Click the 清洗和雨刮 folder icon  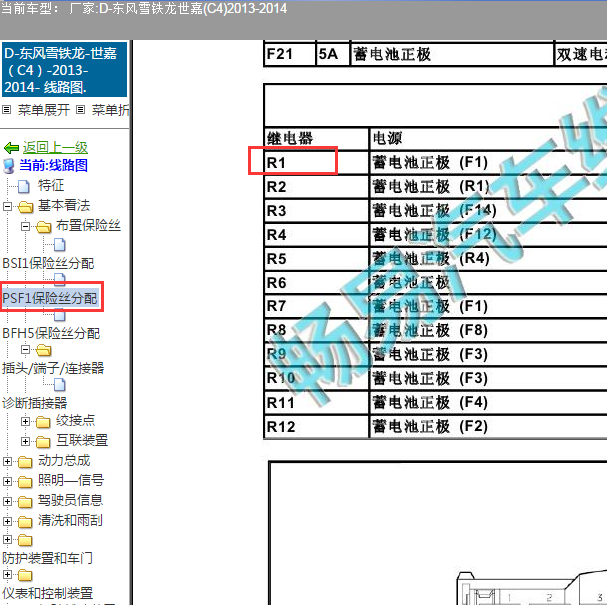point(26,522)
